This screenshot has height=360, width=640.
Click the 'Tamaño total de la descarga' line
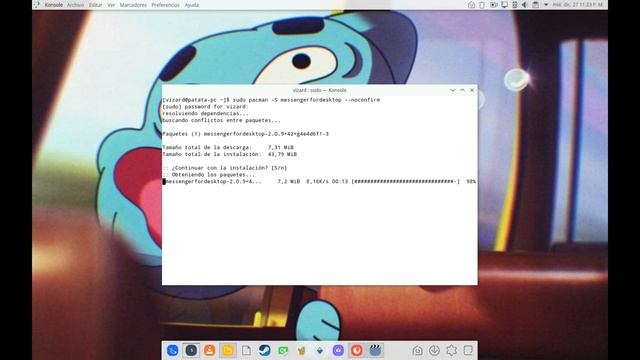228,147
